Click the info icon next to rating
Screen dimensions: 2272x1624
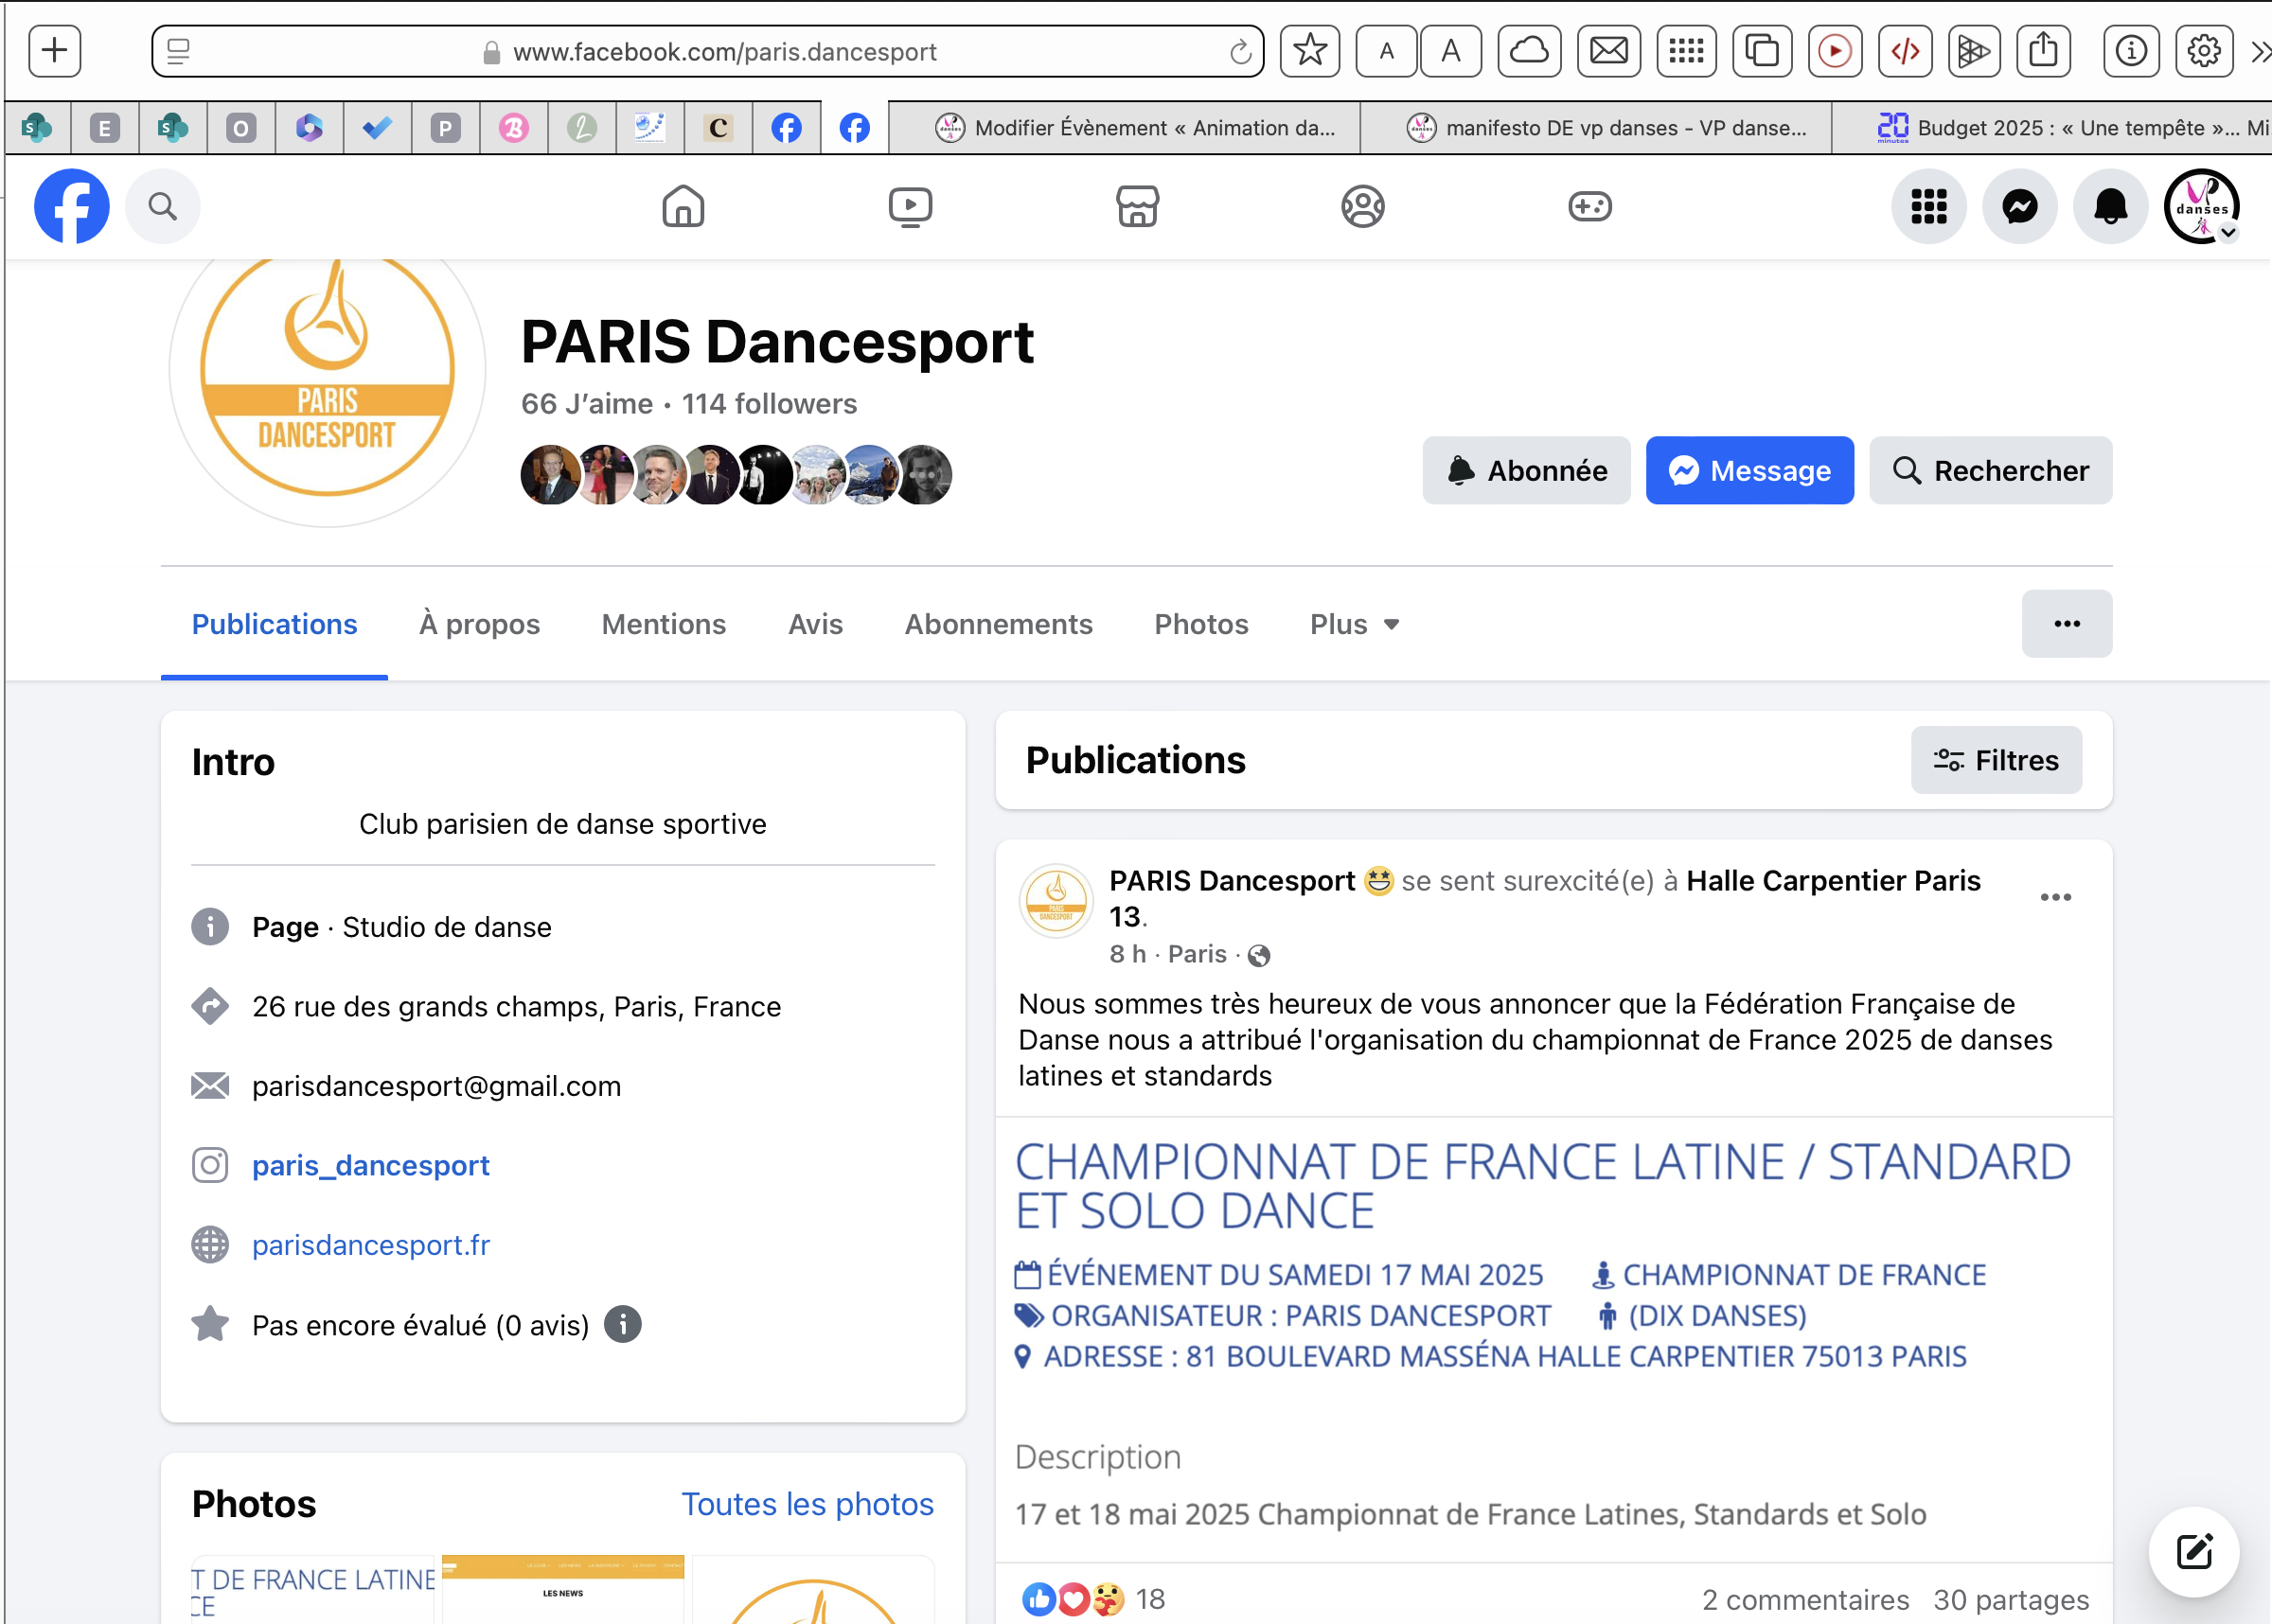tap(622, 1325)
